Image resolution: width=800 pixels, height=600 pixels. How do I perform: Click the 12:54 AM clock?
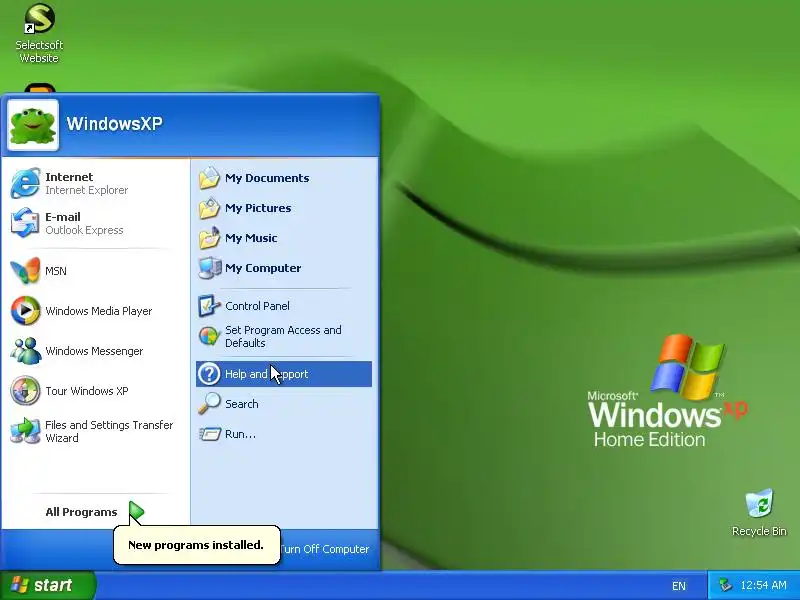click(x=763, y=585)
